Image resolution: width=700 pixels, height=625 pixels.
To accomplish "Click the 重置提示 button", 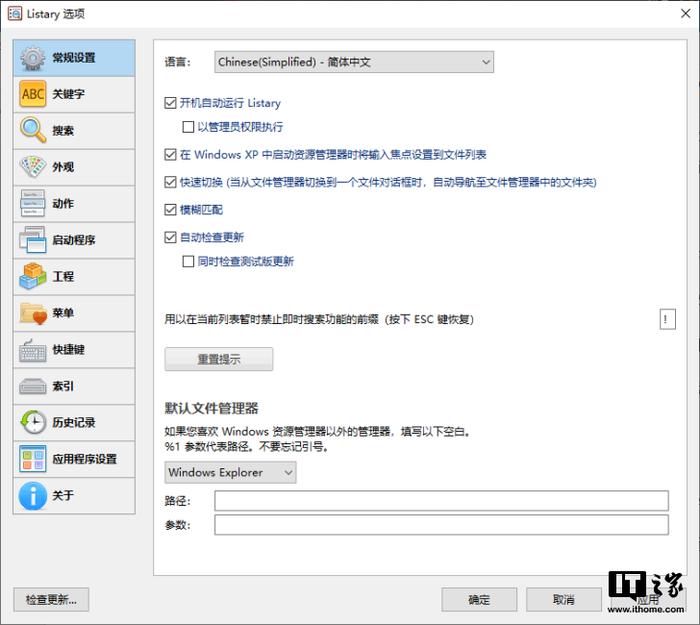I will click(x=219, y=359).
